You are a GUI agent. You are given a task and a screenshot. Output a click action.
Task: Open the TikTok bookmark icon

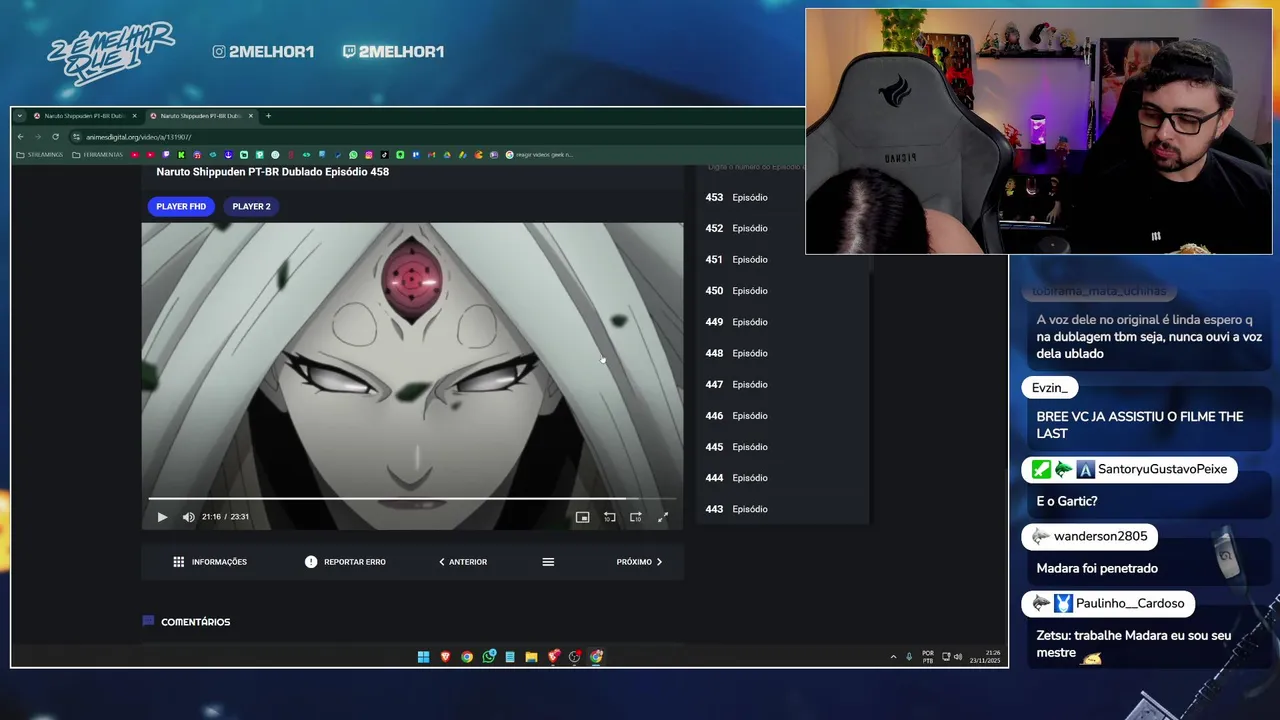[x=384, y=155]
